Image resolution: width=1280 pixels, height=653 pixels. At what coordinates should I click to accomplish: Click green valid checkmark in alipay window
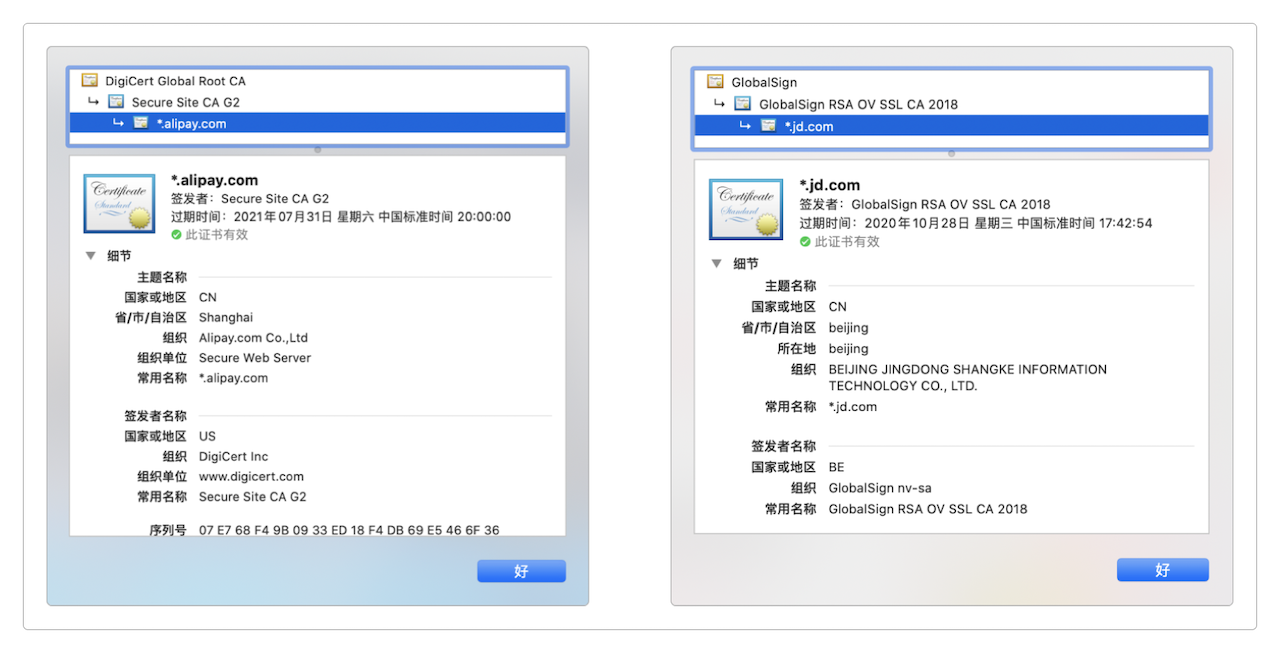[x=176, y=234]
